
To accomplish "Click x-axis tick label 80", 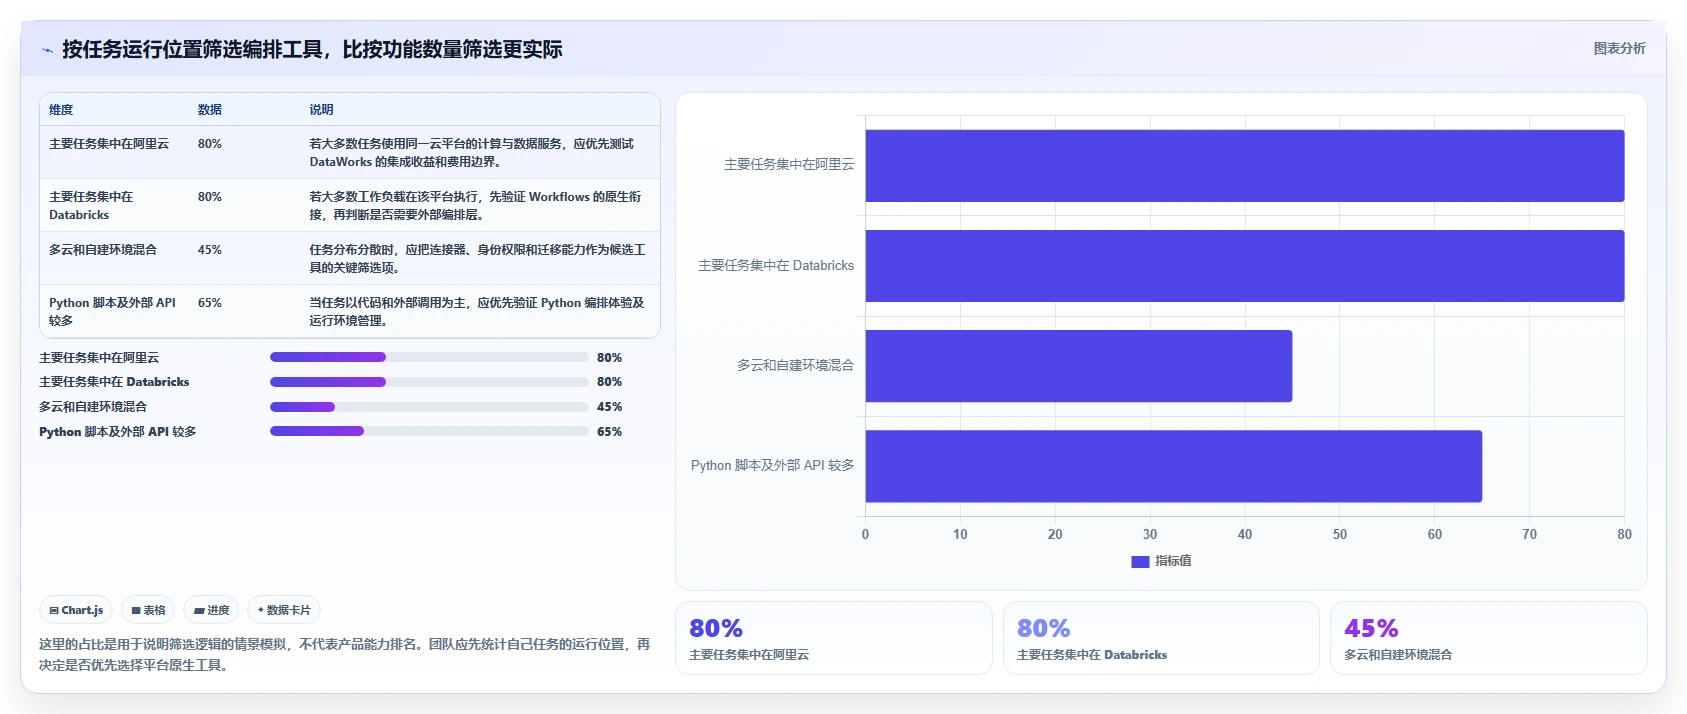I will click(x=1624, y=535).
